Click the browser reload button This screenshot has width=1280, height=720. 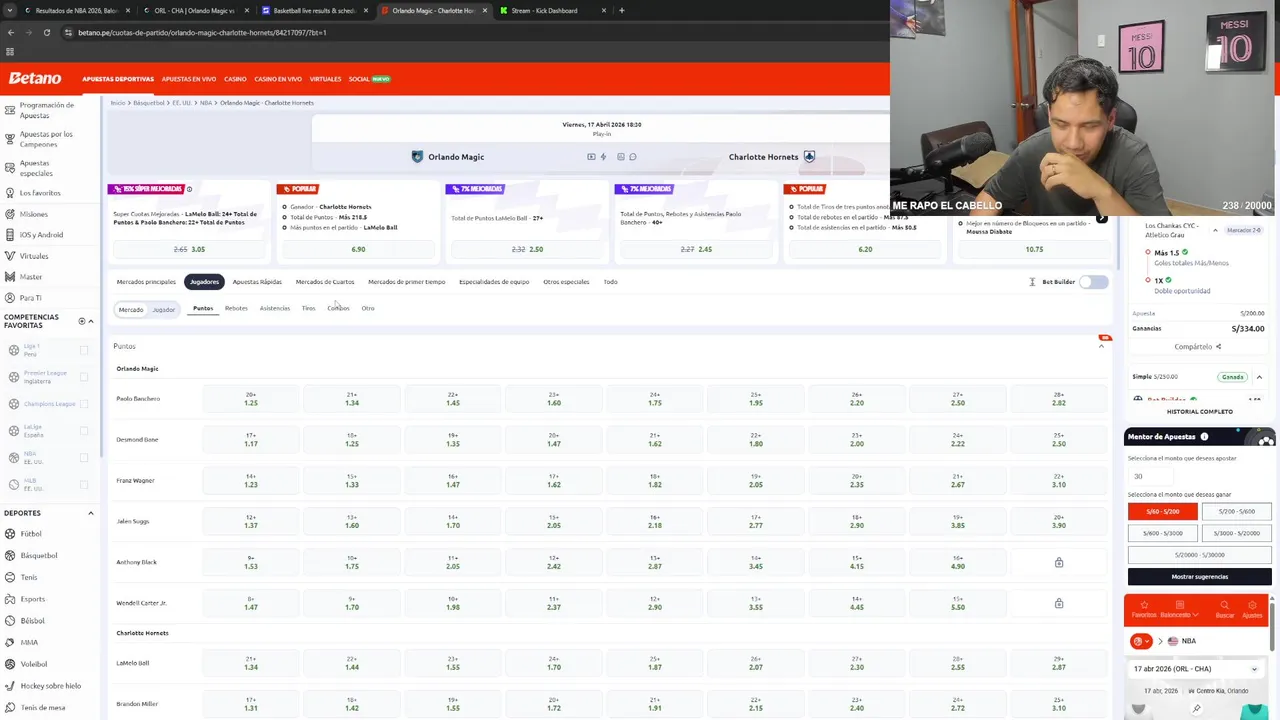[46, 32]
